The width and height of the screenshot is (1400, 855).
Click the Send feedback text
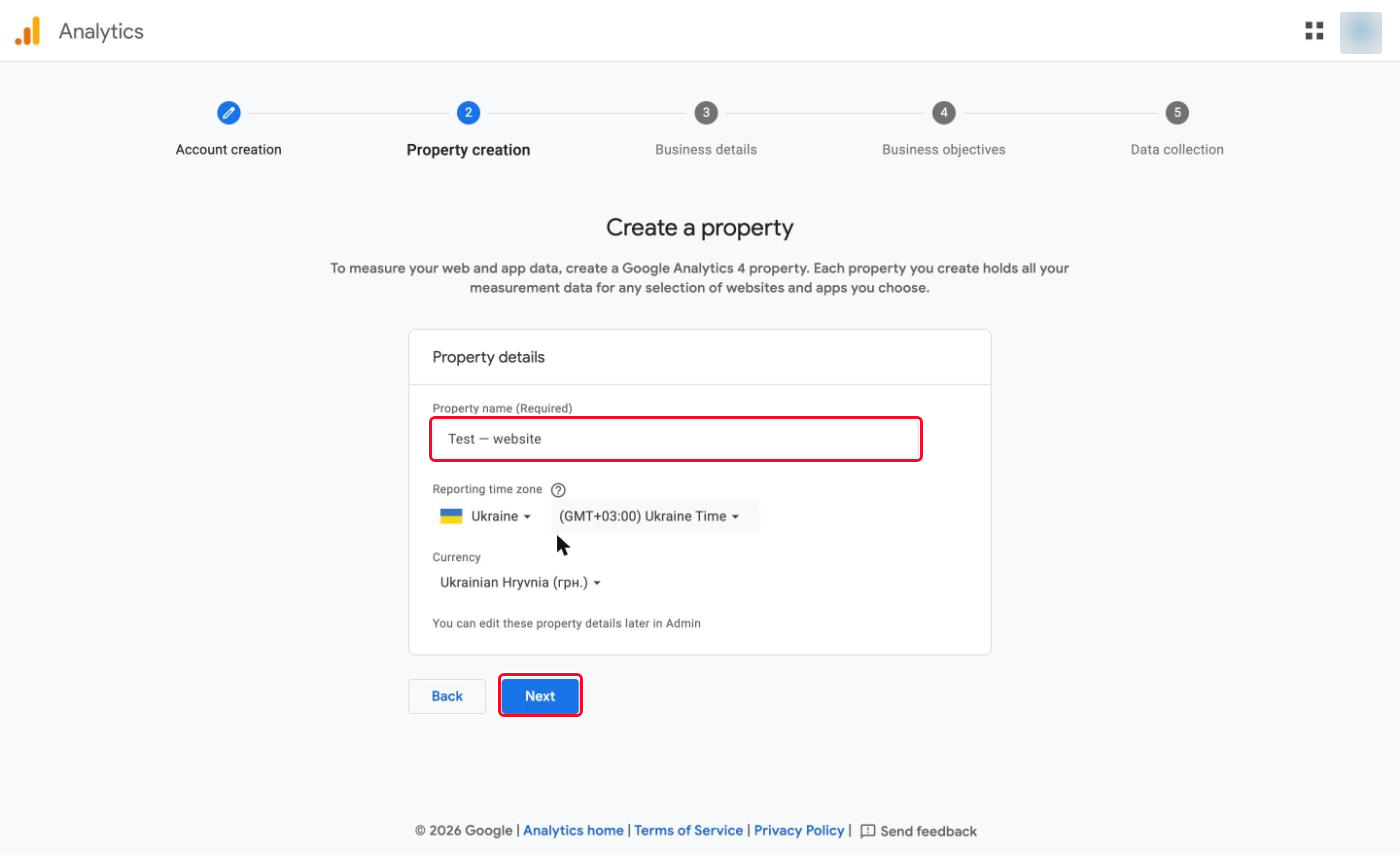tap(929, 831)
